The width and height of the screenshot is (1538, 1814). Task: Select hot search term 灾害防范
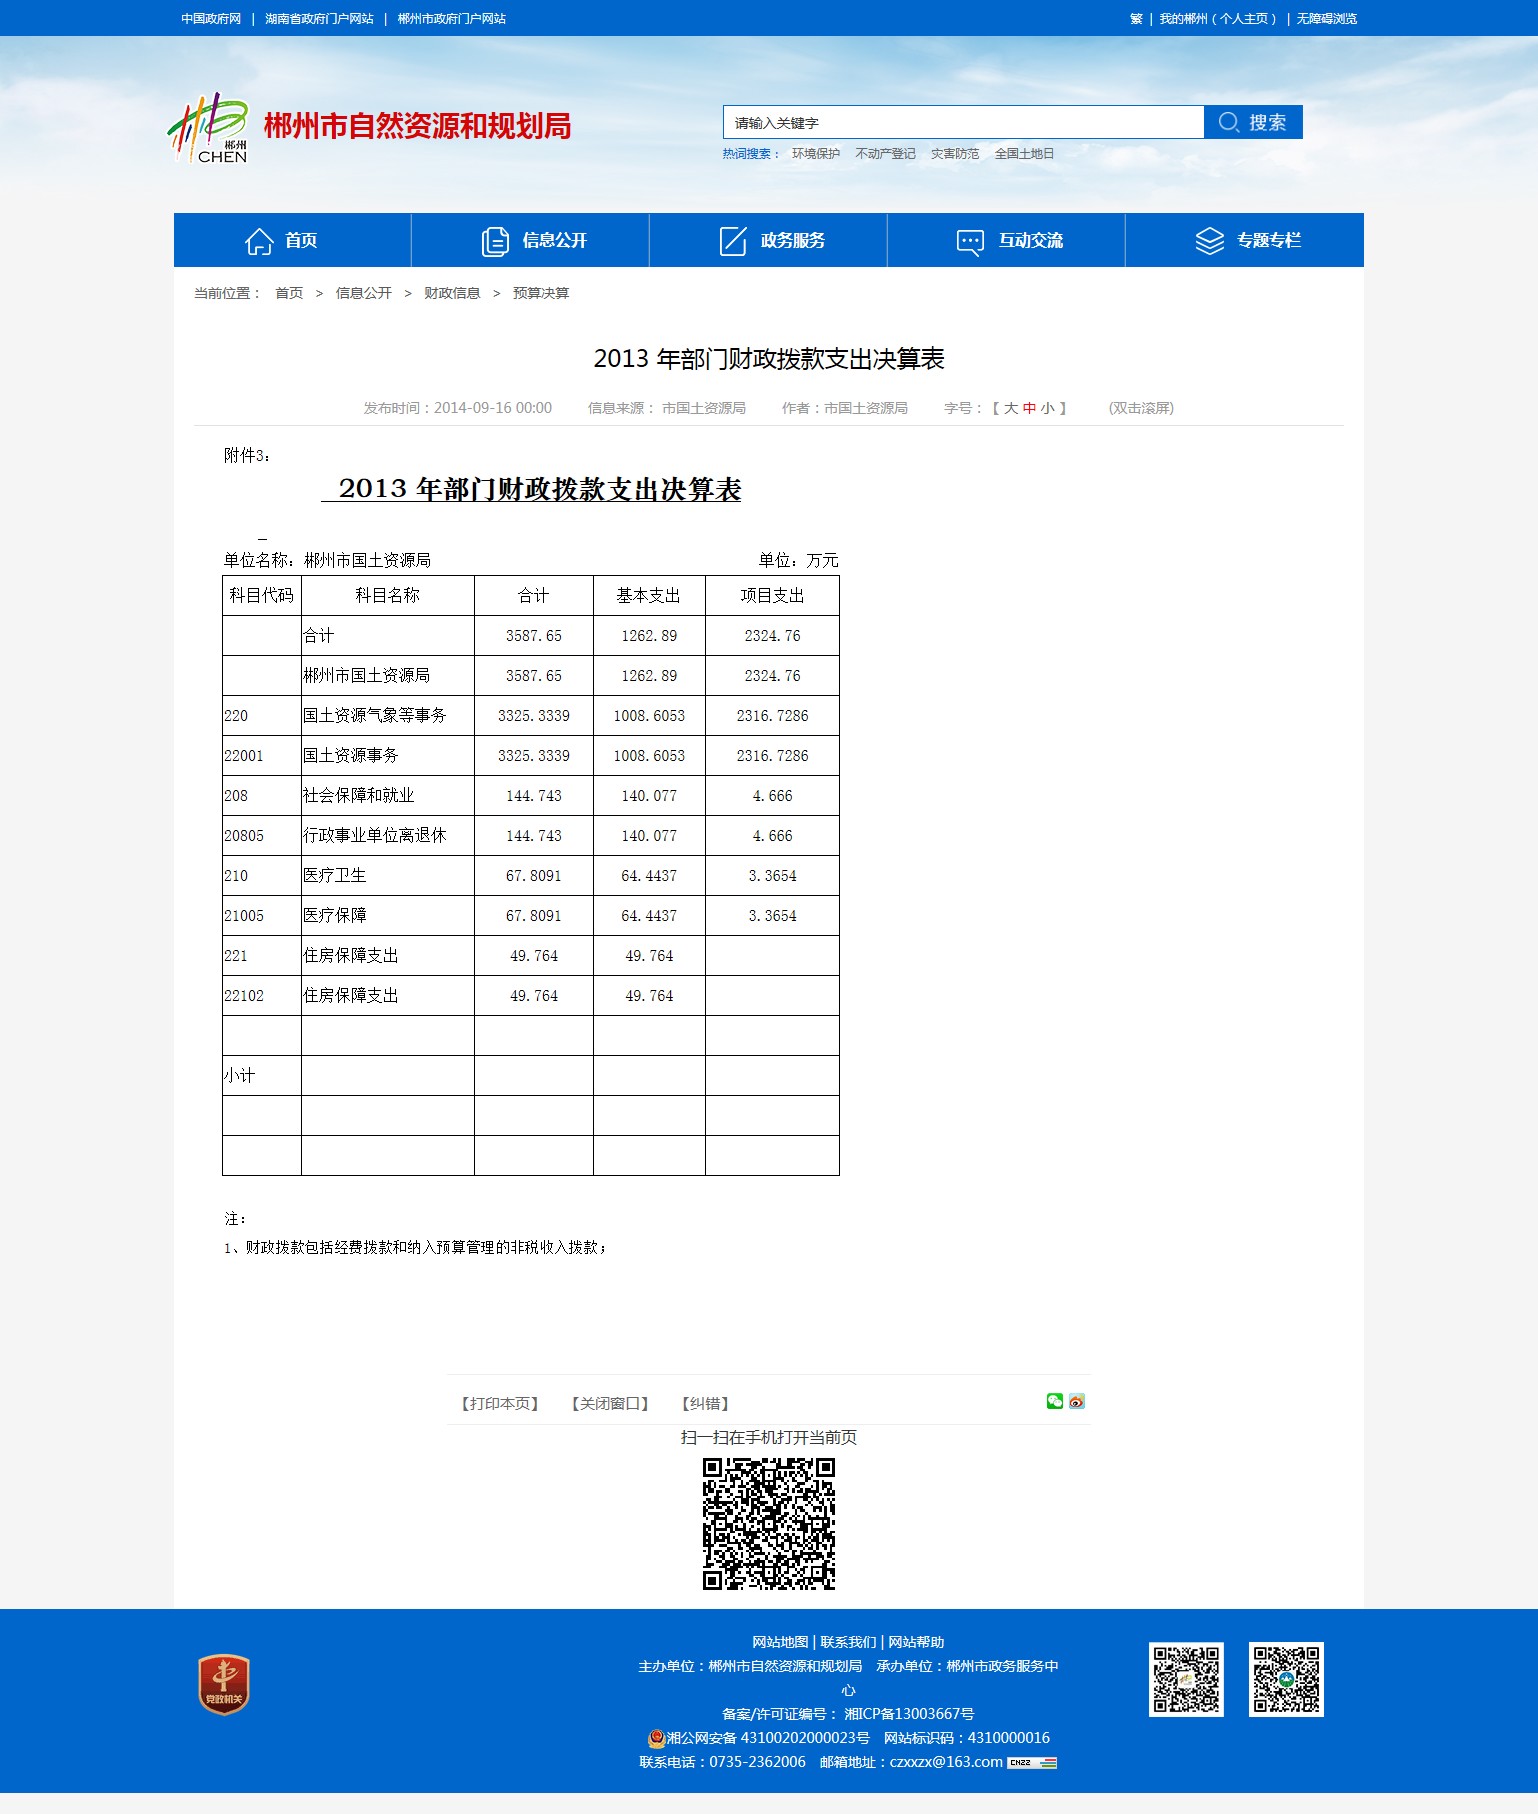[x=955, y=154]
